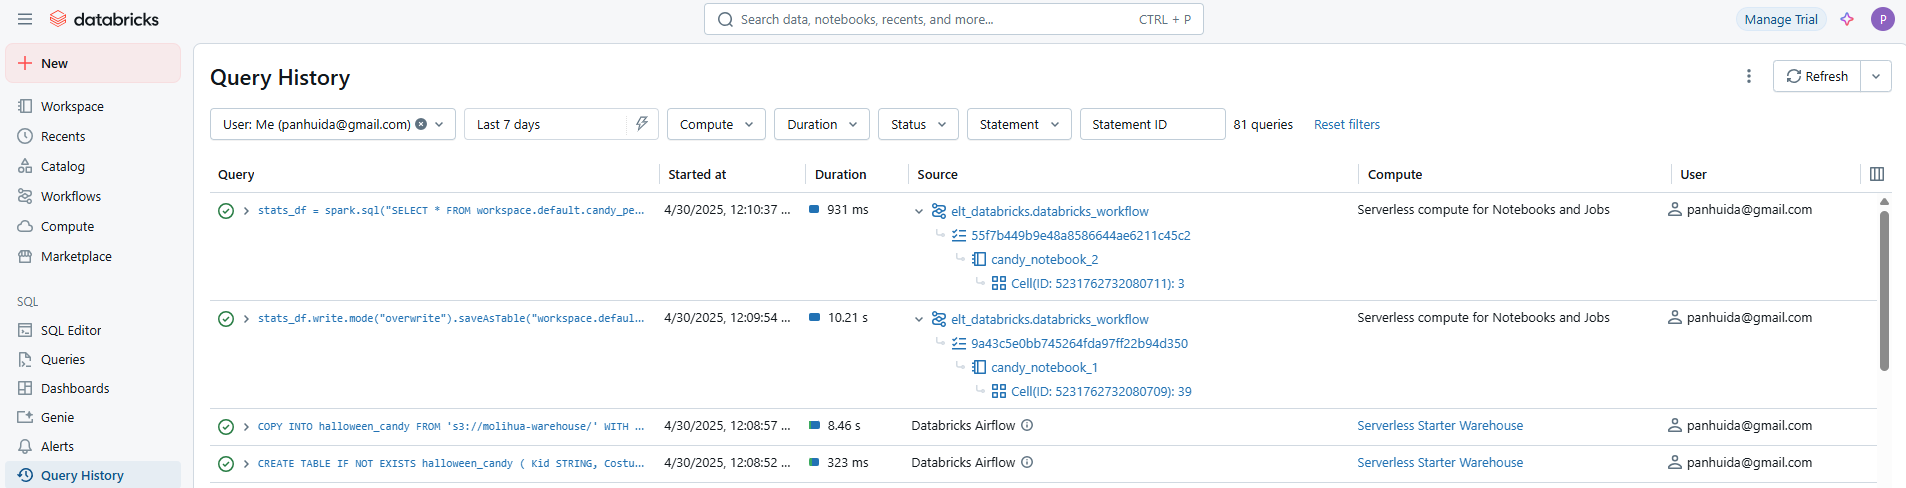Click the New button
The width and height of the screenshot is (1906, 488).
point(93,63)
